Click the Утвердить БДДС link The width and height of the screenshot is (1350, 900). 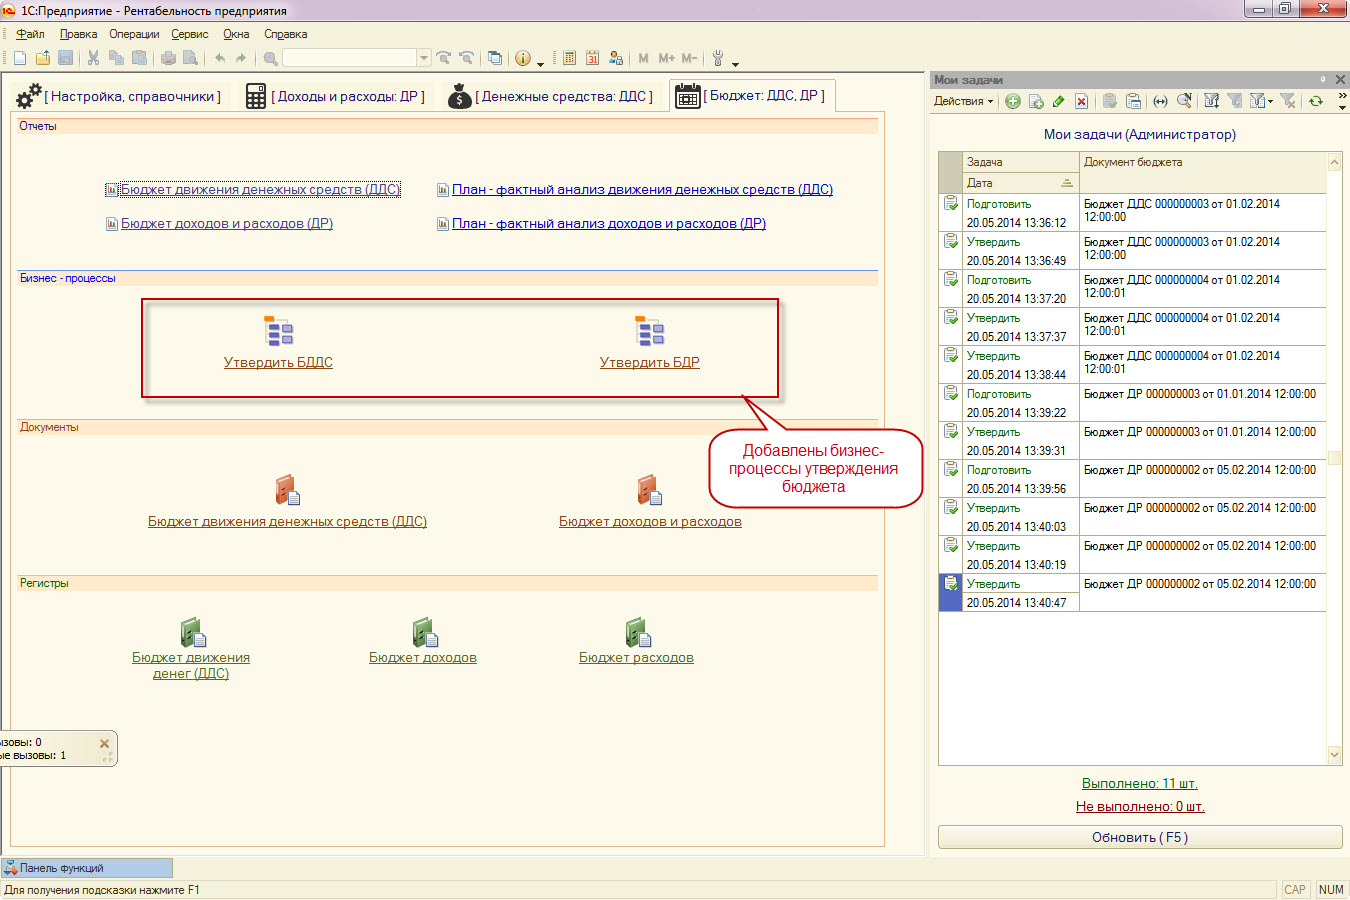click(x=278, y=362)
